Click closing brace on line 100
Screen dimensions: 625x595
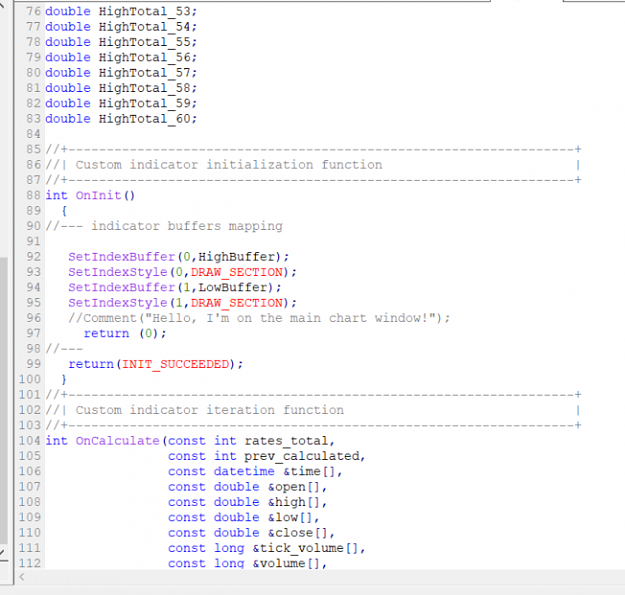(x=64, y=379)
